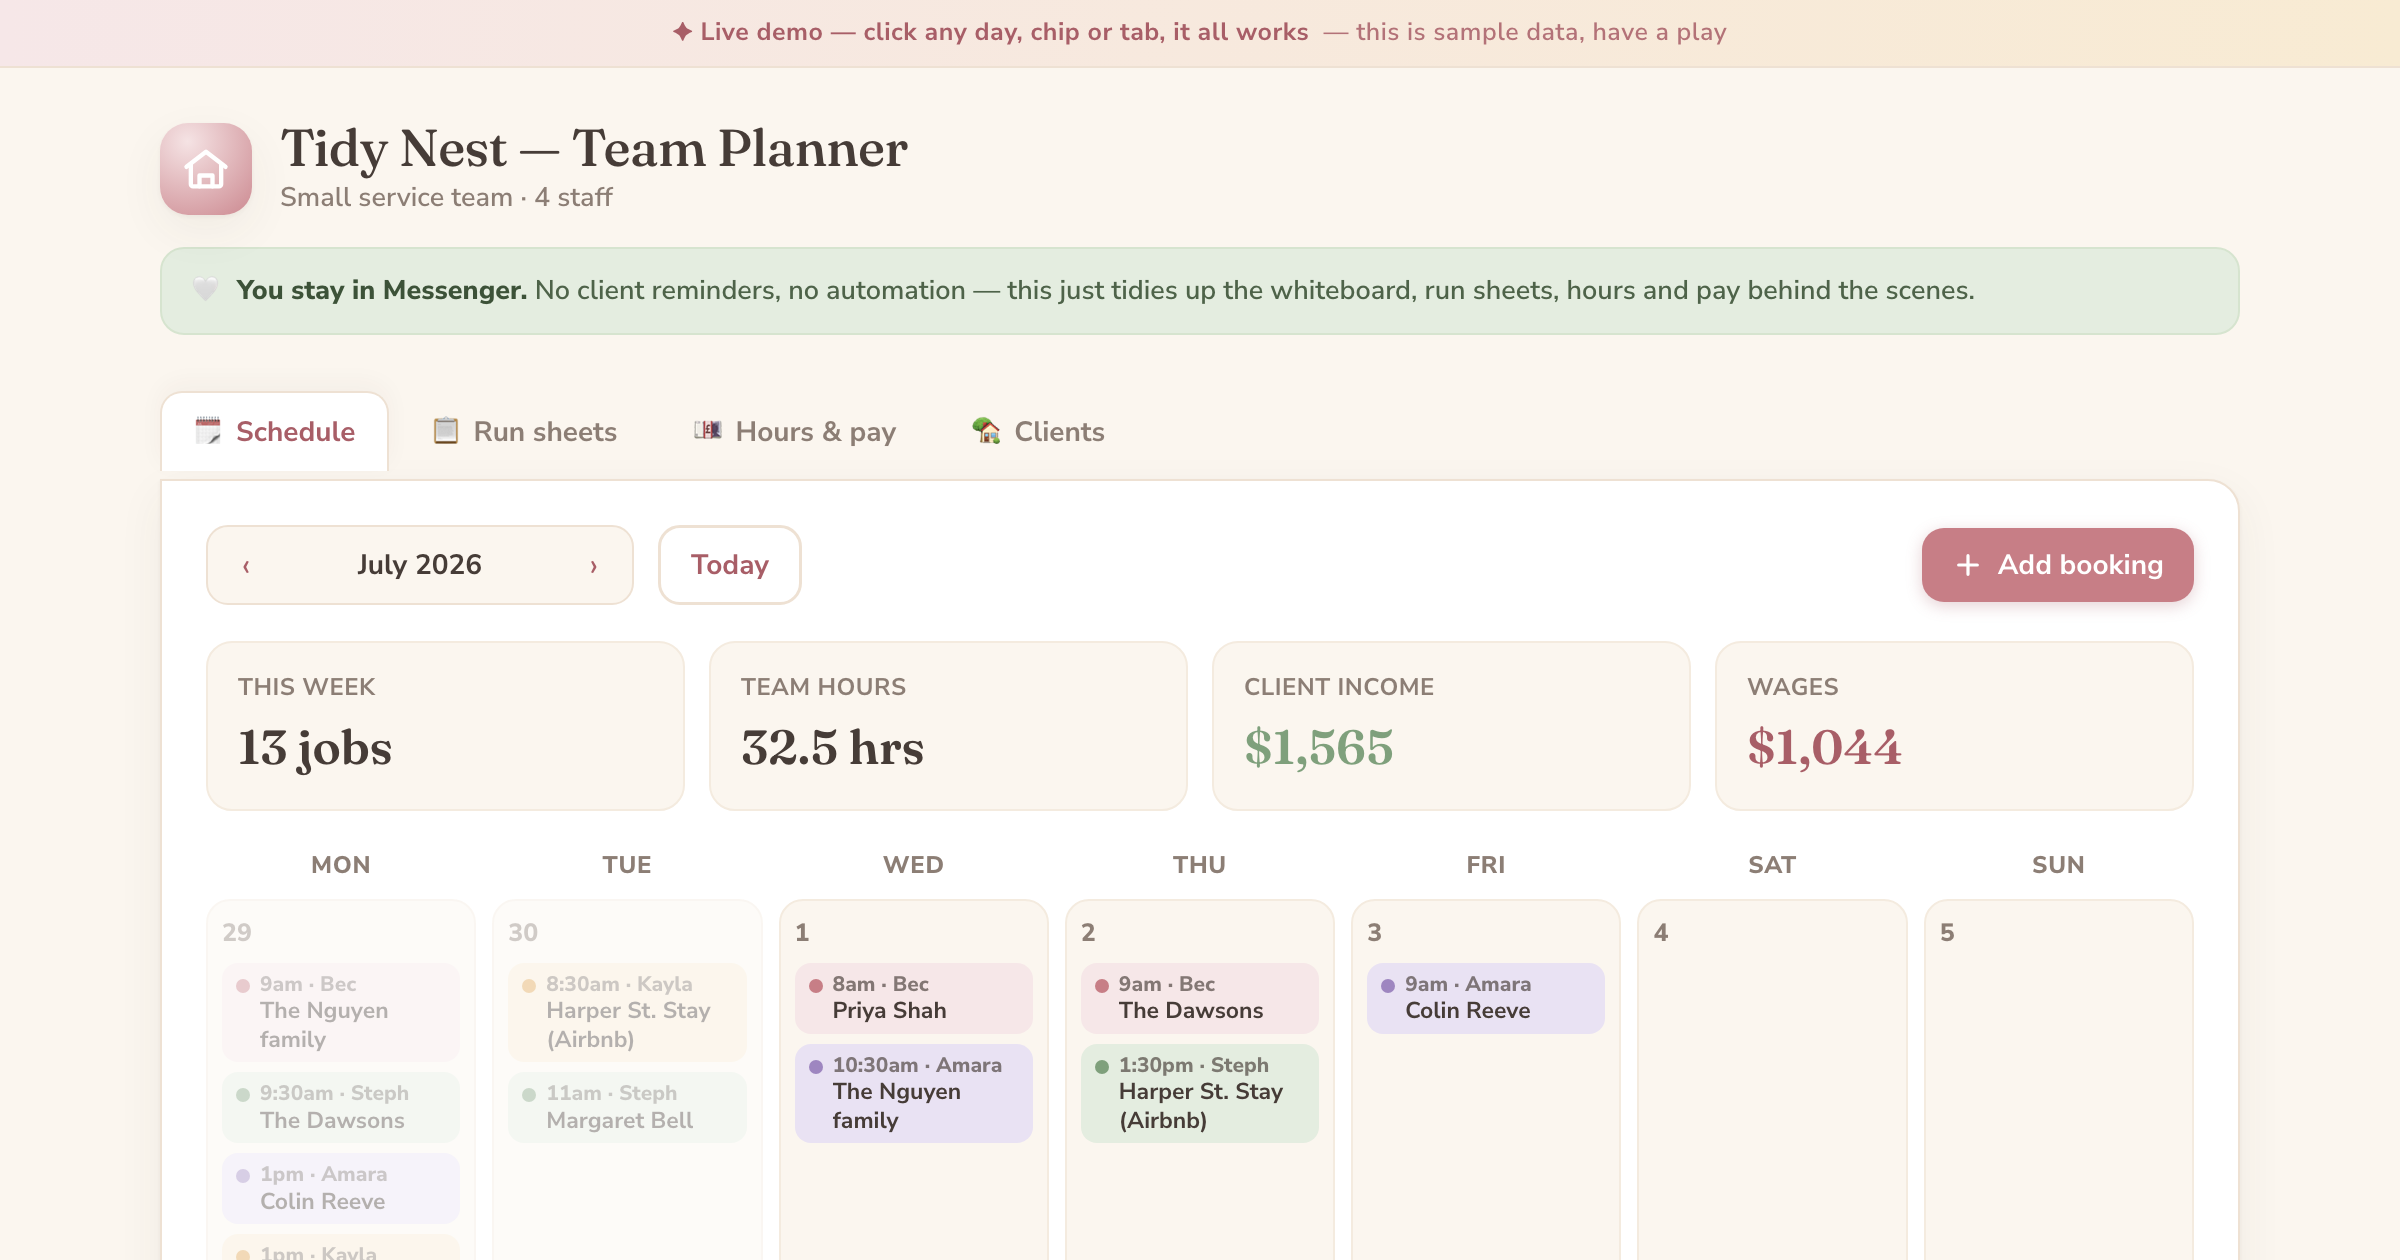This screenshot has width=2400, height=1260.
Task: Click the July 2026 month label
Action: [420, 565]
